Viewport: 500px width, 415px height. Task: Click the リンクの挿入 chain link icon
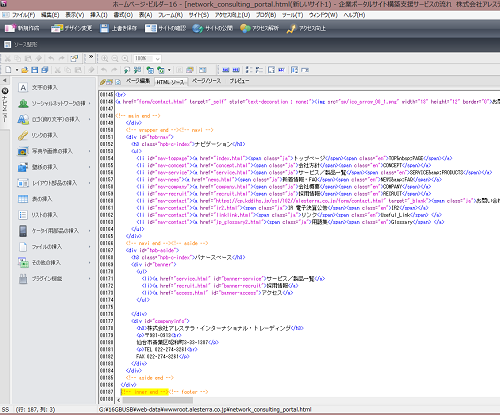(23, 135)
